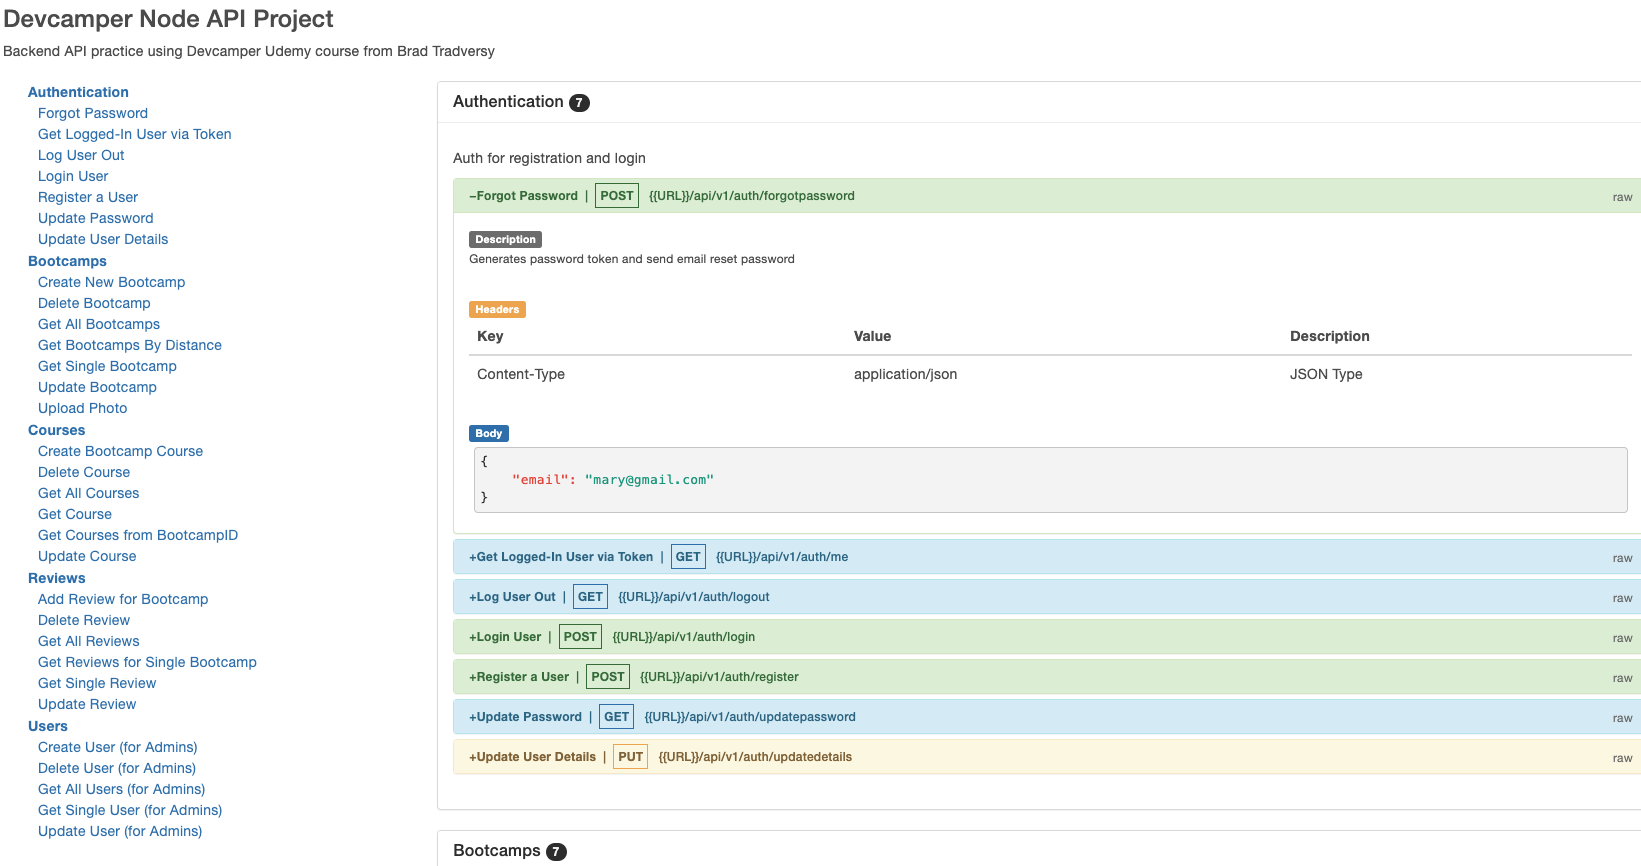
Task: Click the JSON Type description cell
Action: click(x=1326, y=374)
